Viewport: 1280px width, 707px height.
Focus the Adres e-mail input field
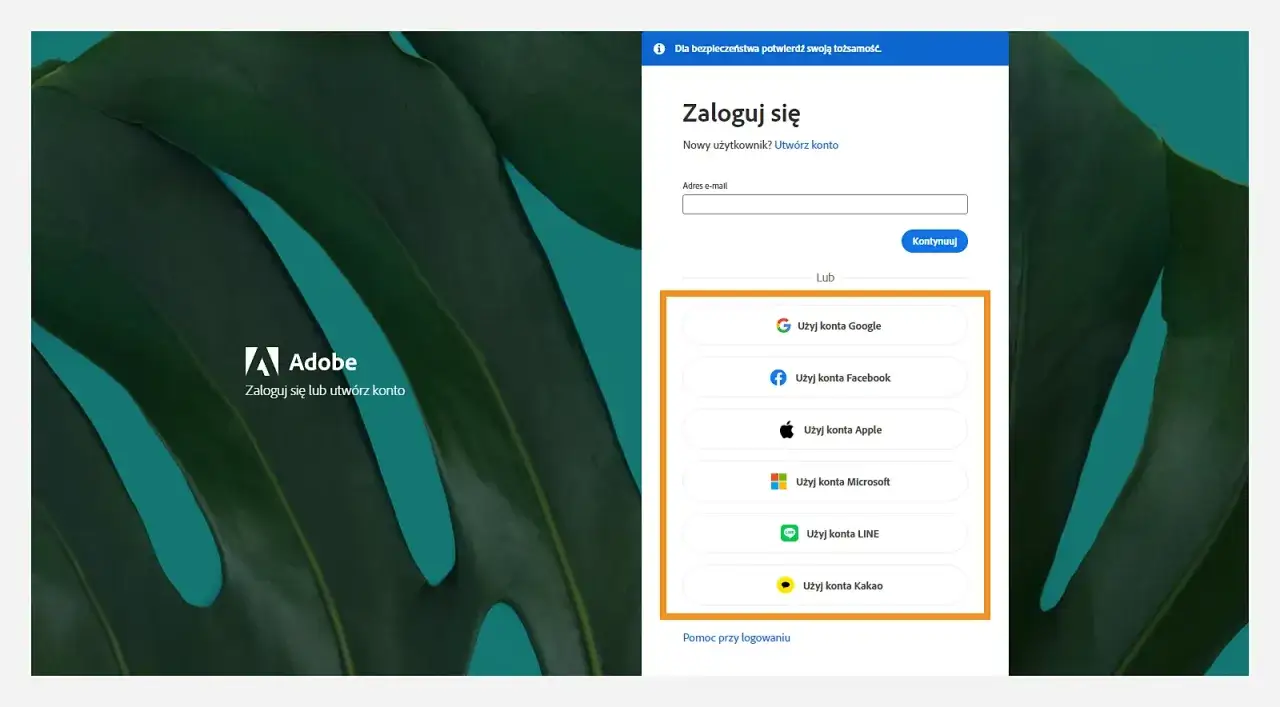click(x=825, y=204)
